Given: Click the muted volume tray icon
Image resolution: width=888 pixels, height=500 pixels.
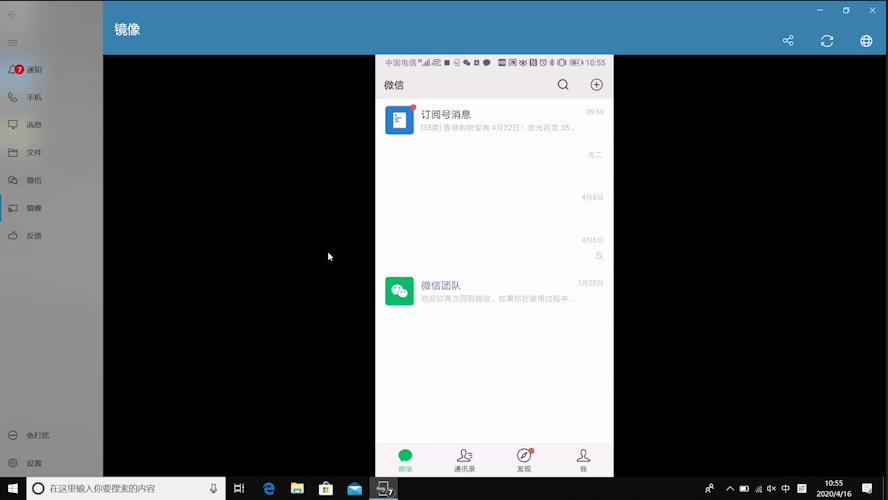Looking at the screenshot, I should click(771, 488).
